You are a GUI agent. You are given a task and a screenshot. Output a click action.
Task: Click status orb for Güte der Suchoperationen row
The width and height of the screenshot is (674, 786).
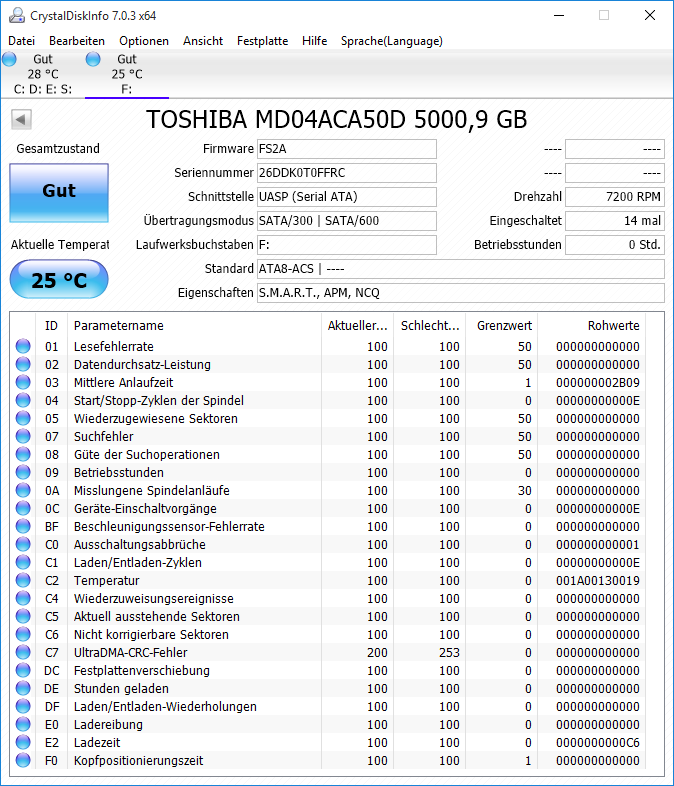(23, 455)
